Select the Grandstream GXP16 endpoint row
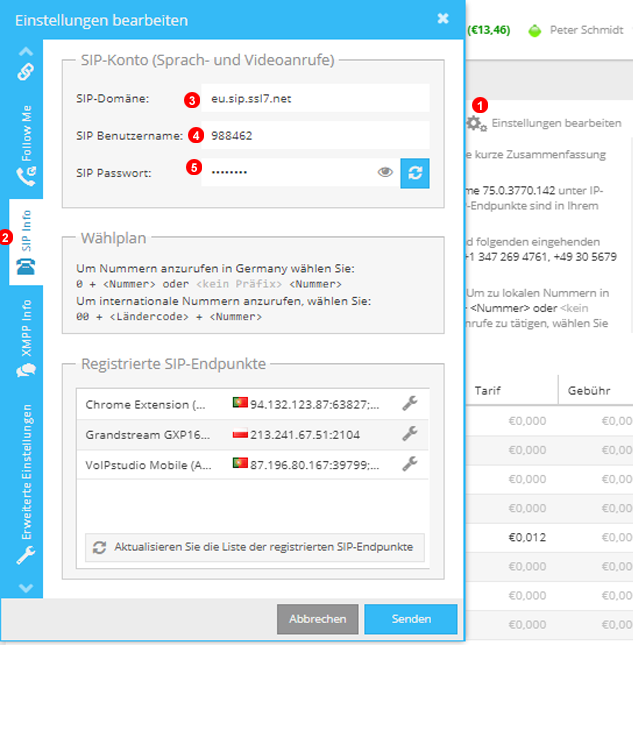The image size is (634, 743). click(253, 435)
